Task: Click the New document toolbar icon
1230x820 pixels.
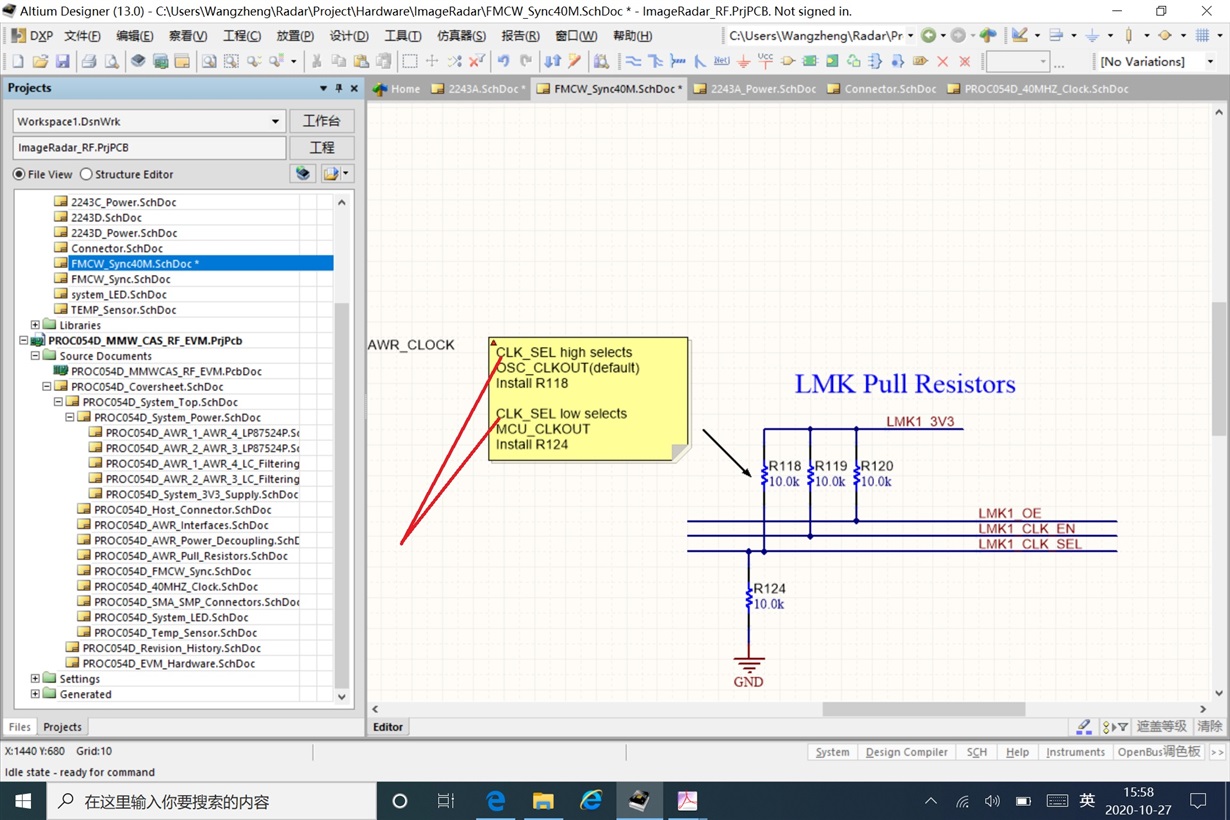Action: coord(18,61)
